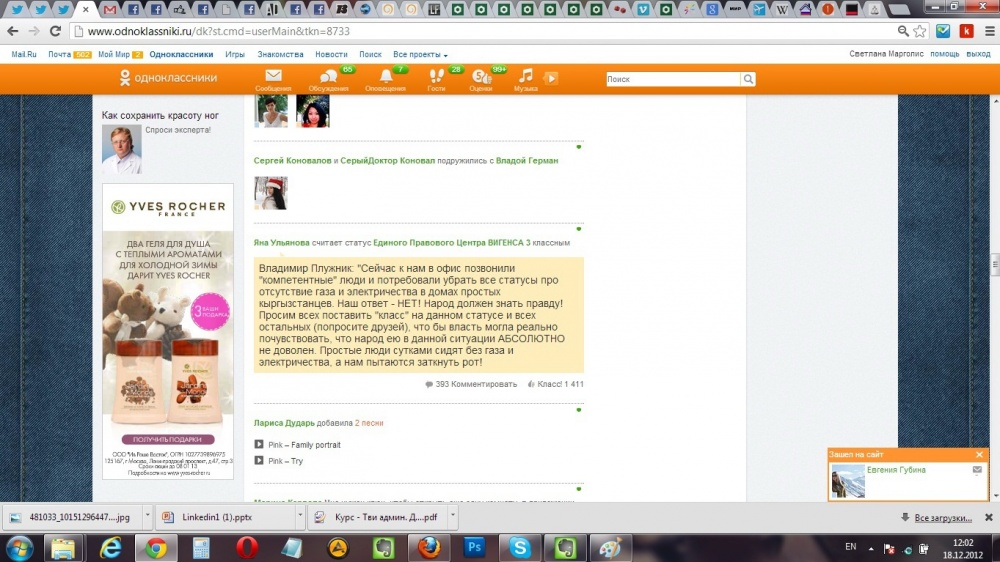Open the expert doctor photo ad
This screenshot has height=562, width=1000.
(122, 149)
